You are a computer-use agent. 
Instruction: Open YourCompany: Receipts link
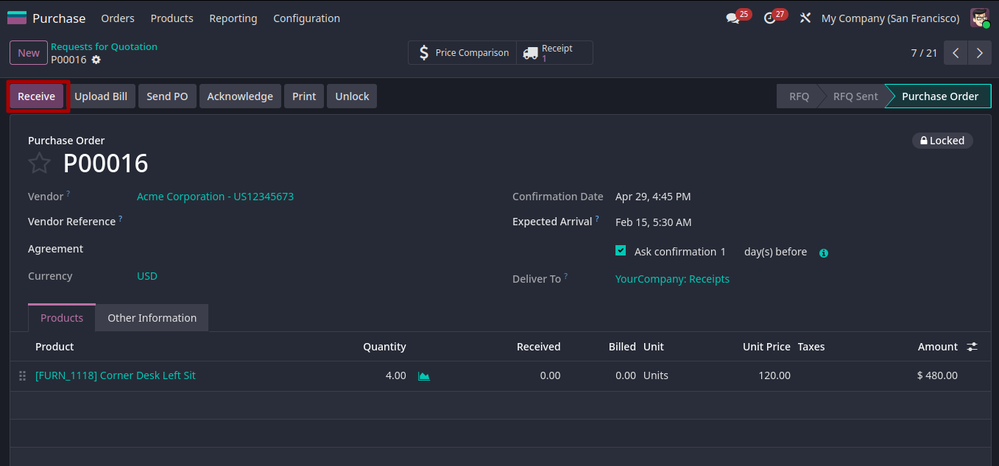coord(672,279)
